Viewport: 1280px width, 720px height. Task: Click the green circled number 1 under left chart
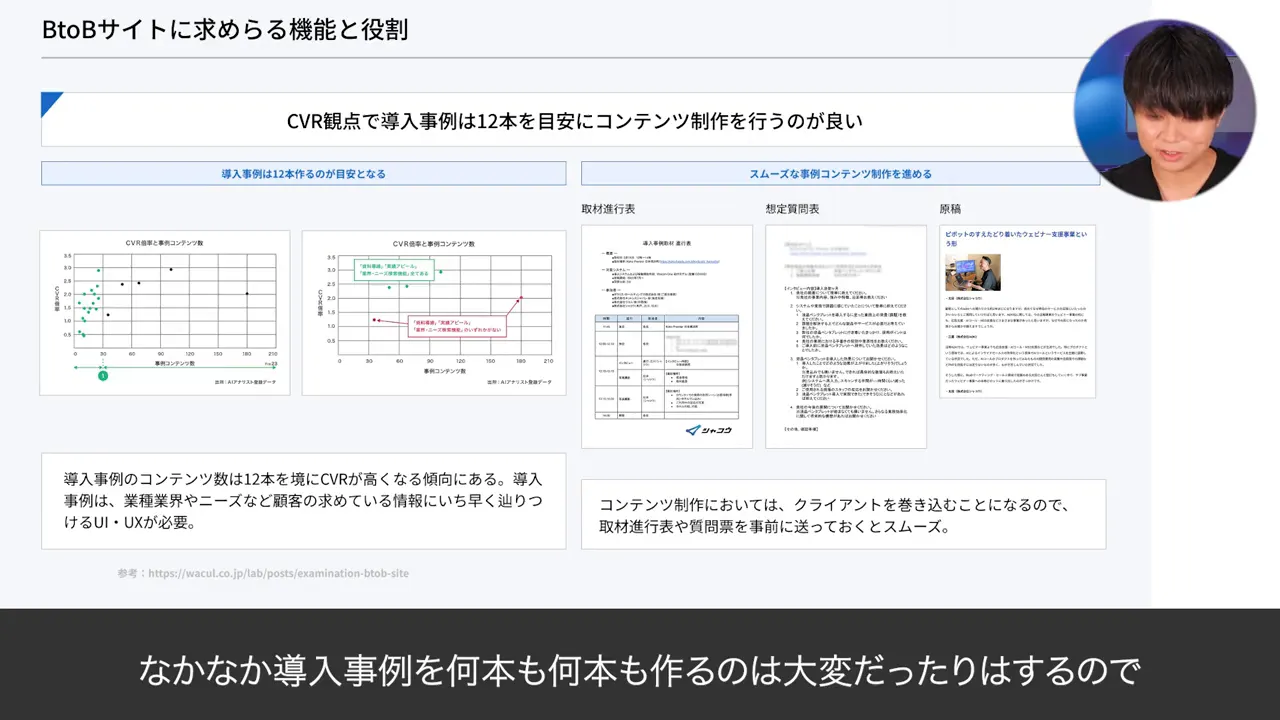pos(103,377)
